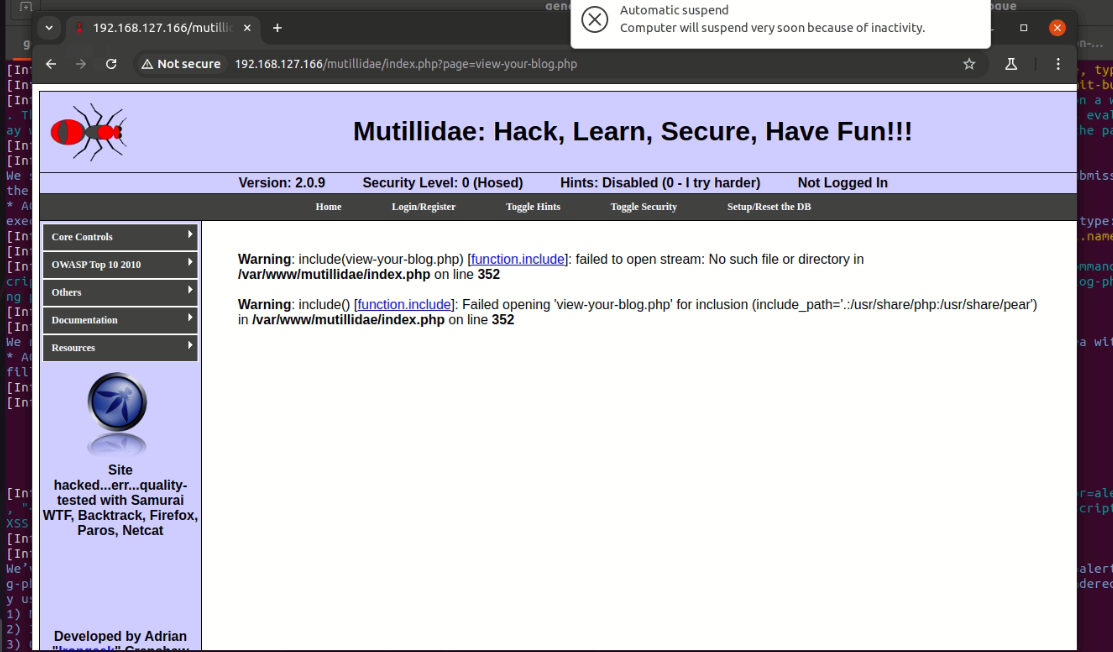The width and height of the screenshot is (1113, 652).
Task: Open the first function.include link
Action: (x=517, y=260)
